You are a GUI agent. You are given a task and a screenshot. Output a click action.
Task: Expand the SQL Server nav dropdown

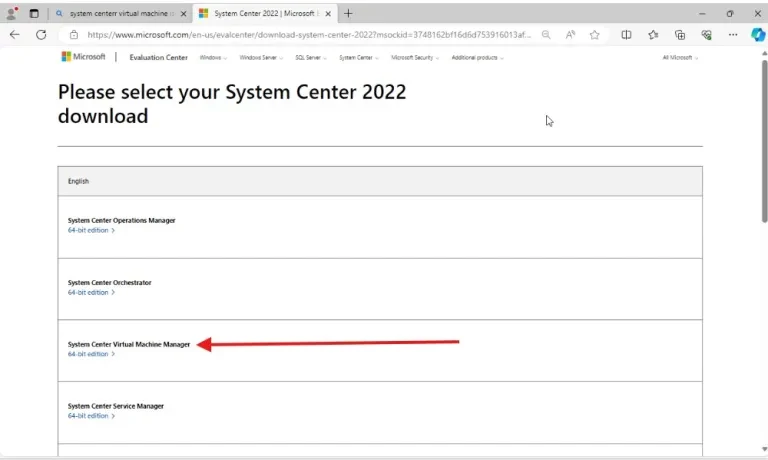(311, 57)
